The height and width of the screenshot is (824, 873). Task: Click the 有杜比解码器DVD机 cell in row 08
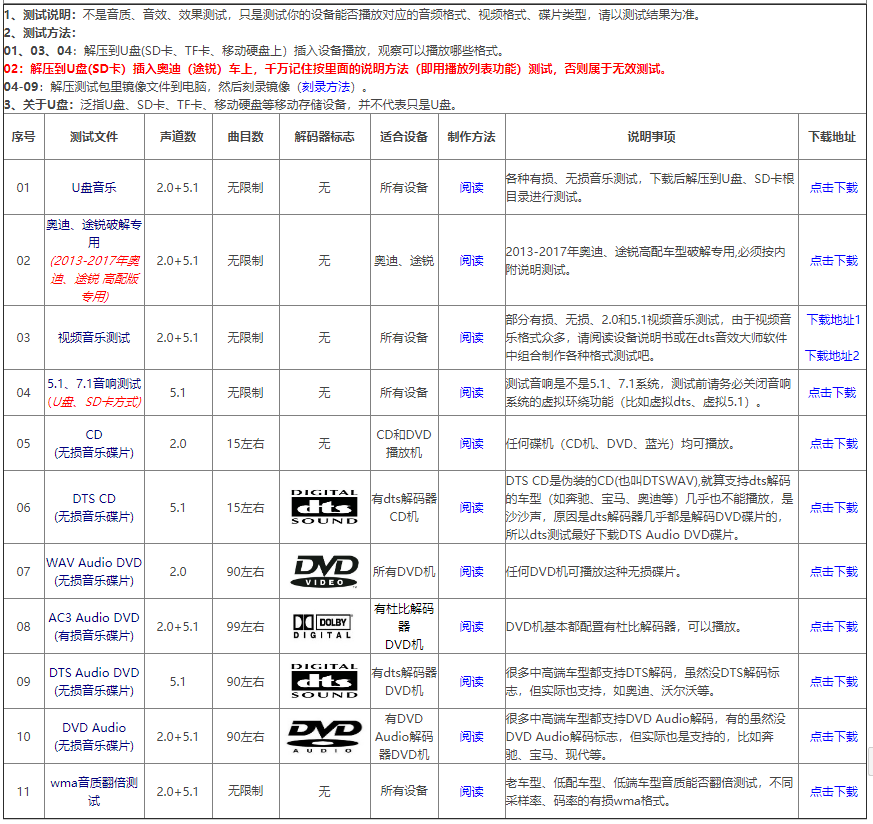[x=404, y=626]
